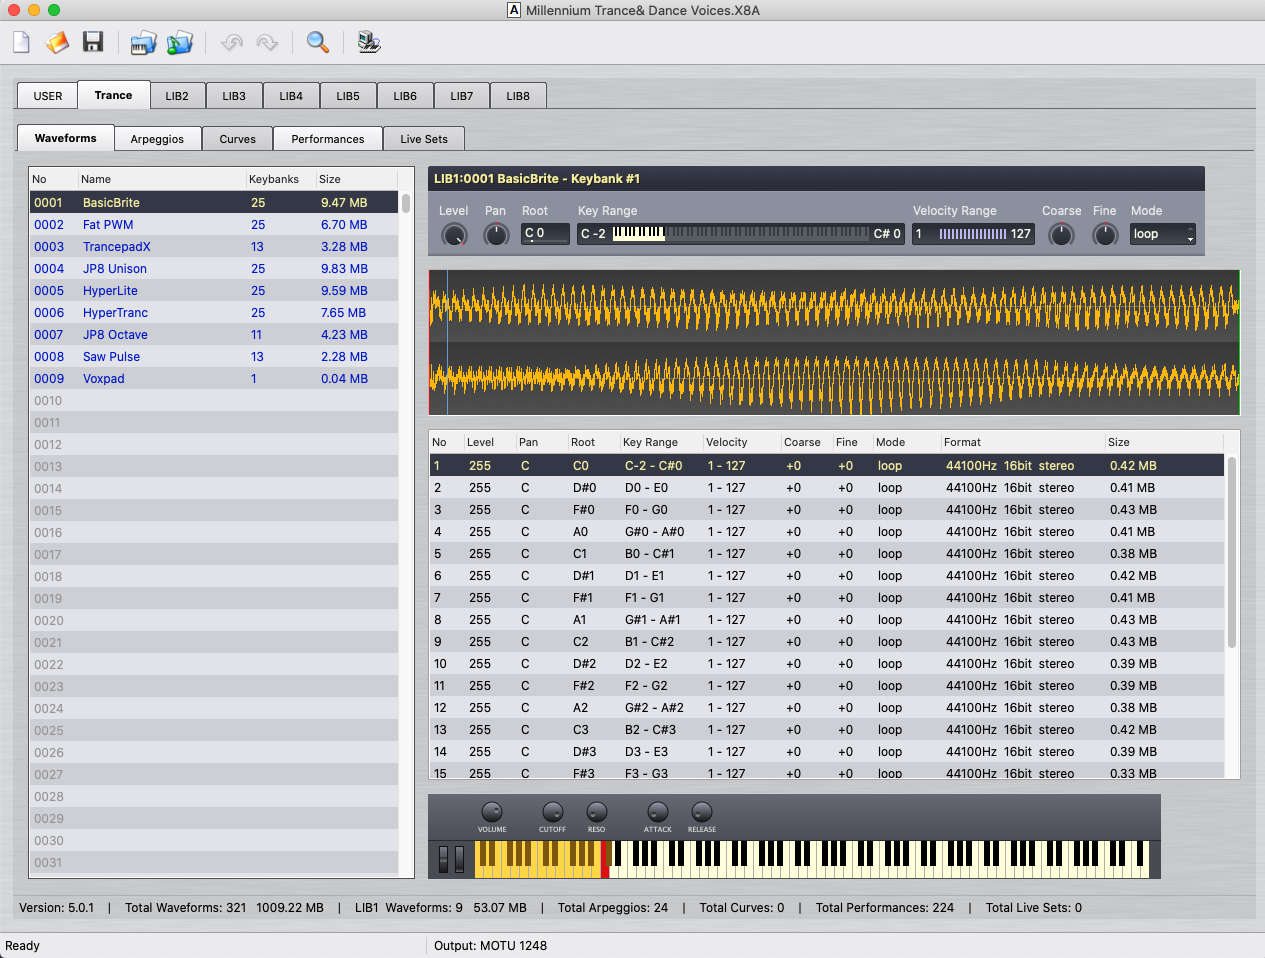
Task: Click the computer-to-keyboard connection icon
Action: click(369, 42)
